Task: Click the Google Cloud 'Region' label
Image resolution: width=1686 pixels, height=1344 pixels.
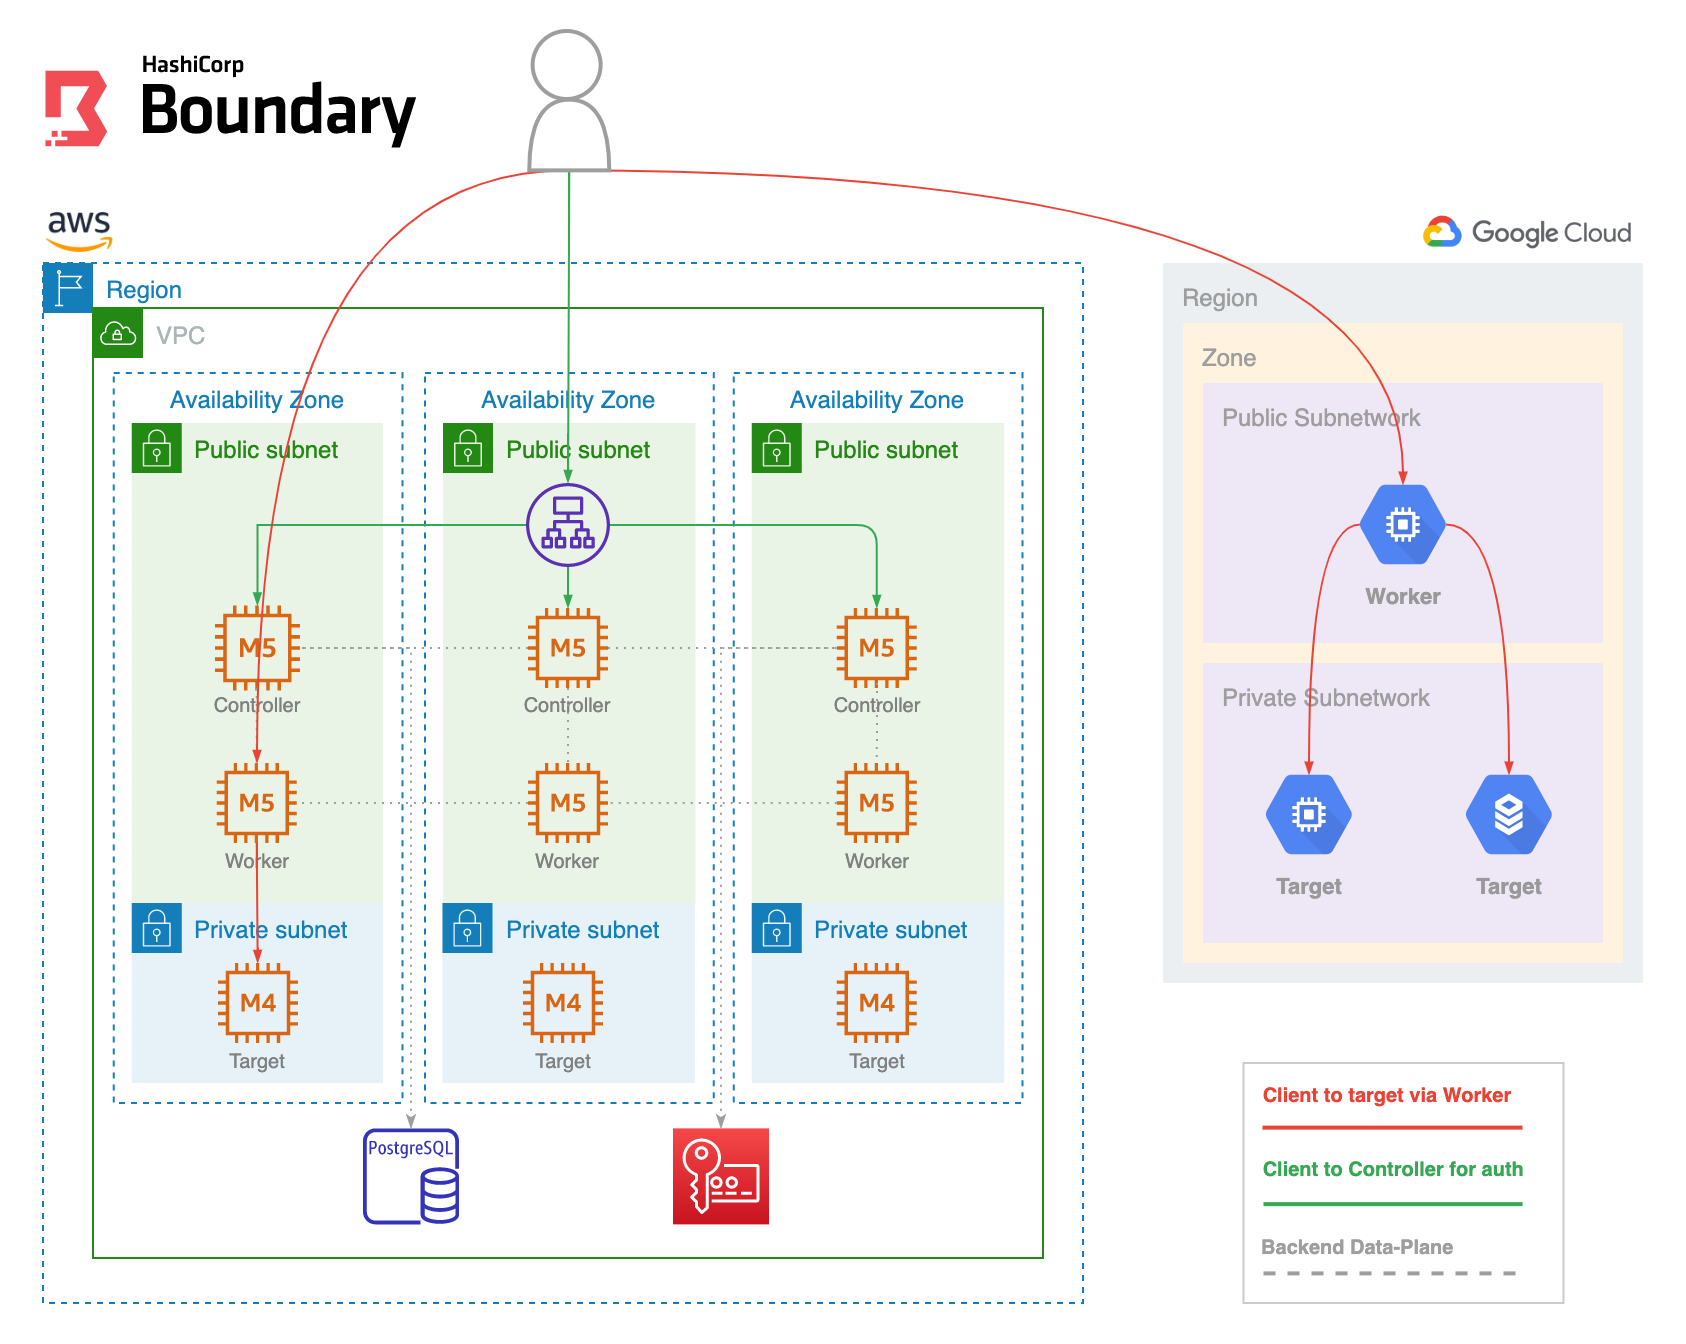Action: click(1220, 298)
